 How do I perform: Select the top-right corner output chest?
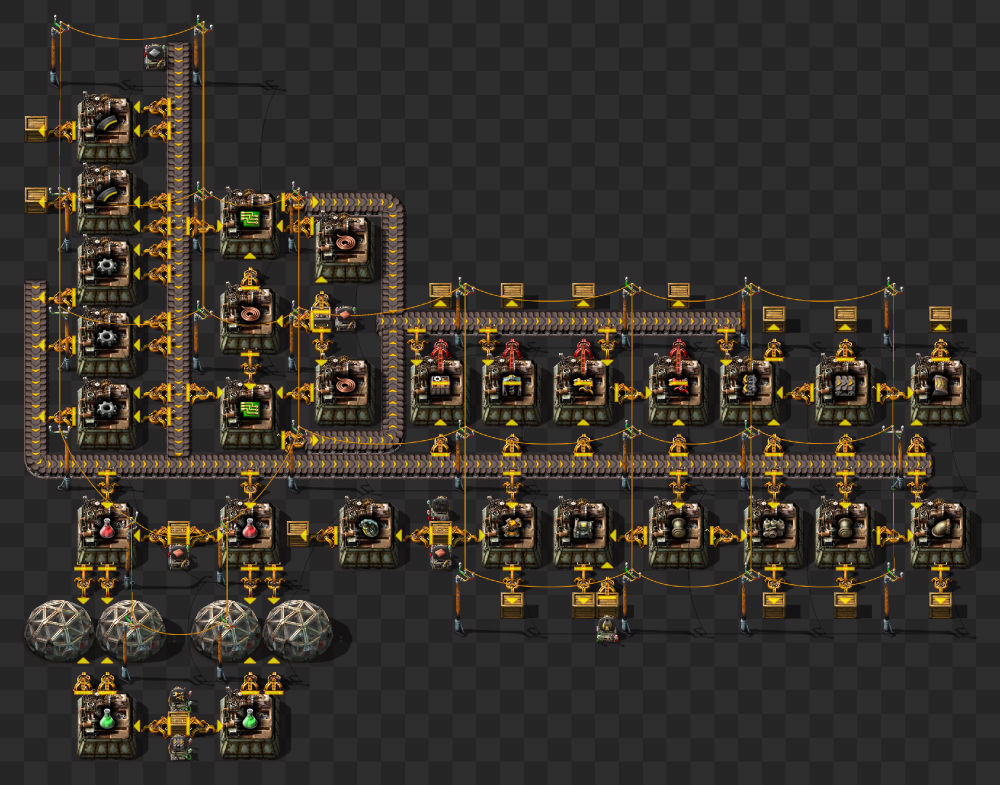[940, 318]
